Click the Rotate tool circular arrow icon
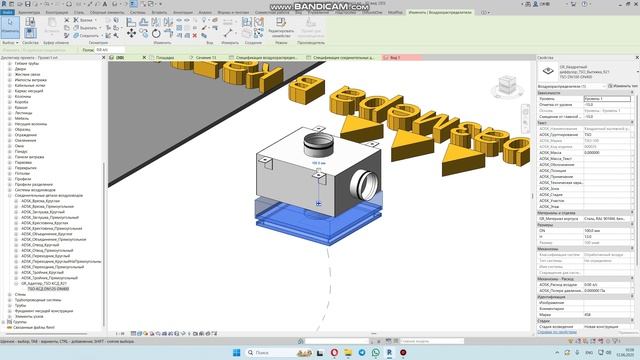The width and height of the screenshot is (640, 360). 156,33
